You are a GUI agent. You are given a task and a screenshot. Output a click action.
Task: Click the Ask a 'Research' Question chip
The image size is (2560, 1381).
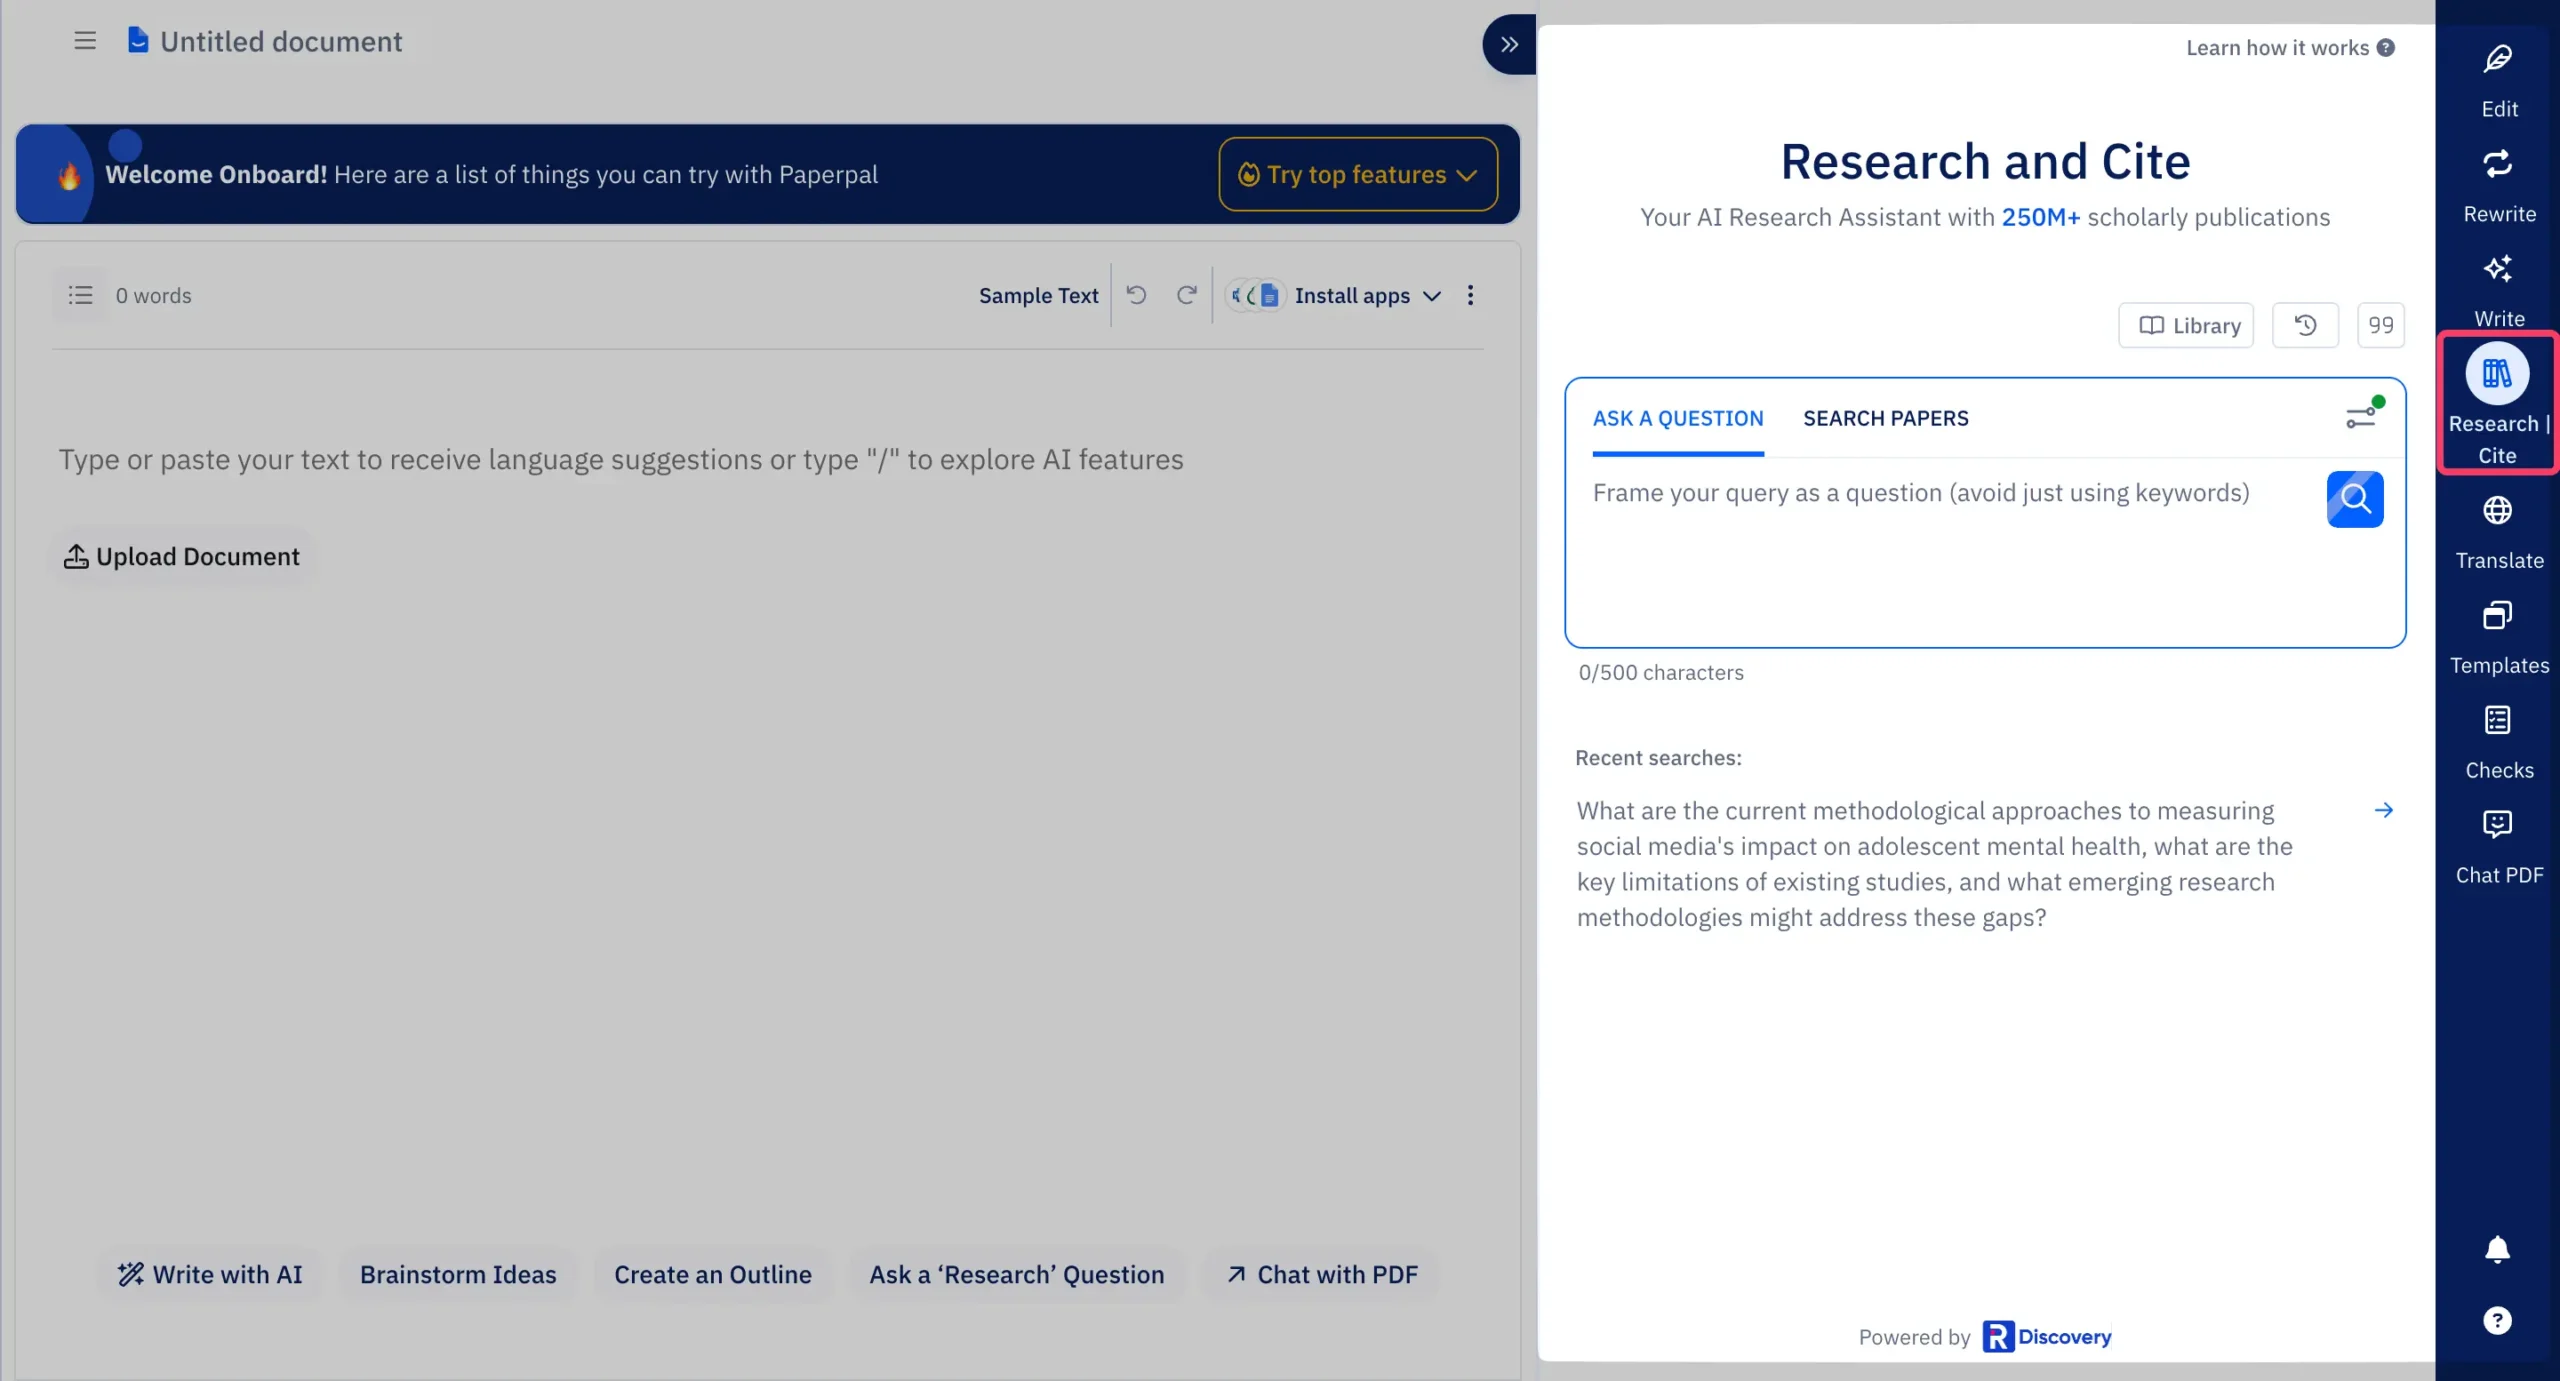pyautogui.click(x=1017, y=1274)
